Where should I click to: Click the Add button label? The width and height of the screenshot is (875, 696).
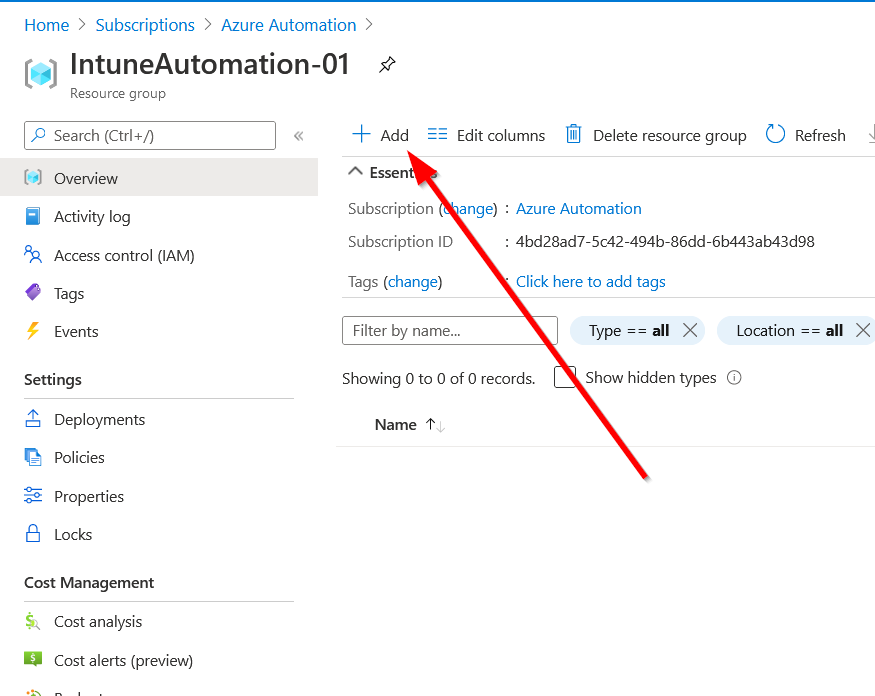tap(395, 136)
